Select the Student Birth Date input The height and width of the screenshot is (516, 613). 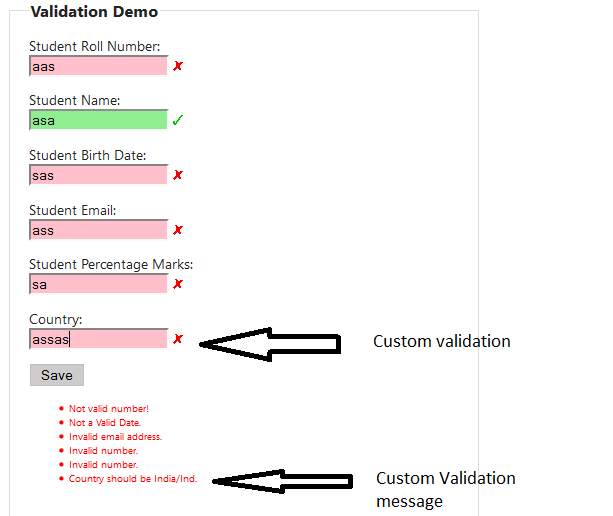98,175
